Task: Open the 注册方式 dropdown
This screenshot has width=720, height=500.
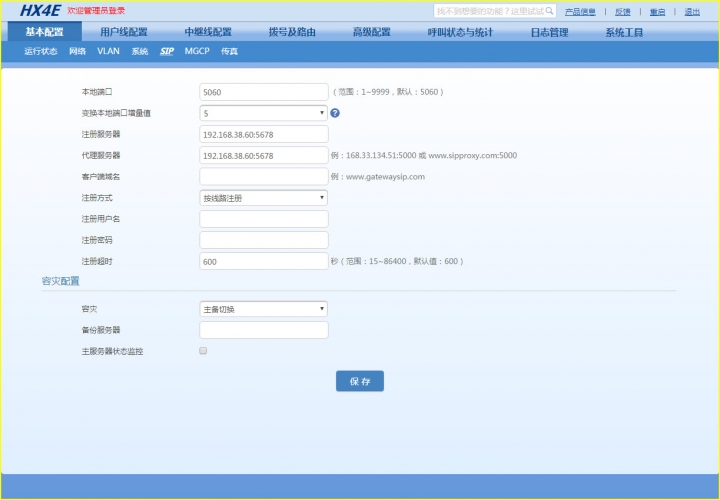Action: [x=264, y=198]
